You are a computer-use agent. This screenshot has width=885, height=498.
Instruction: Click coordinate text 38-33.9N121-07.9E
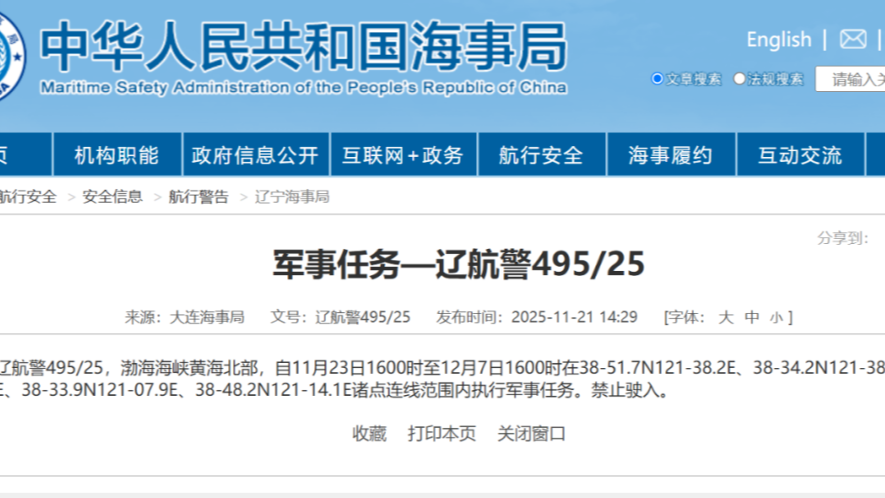[99, 390]
